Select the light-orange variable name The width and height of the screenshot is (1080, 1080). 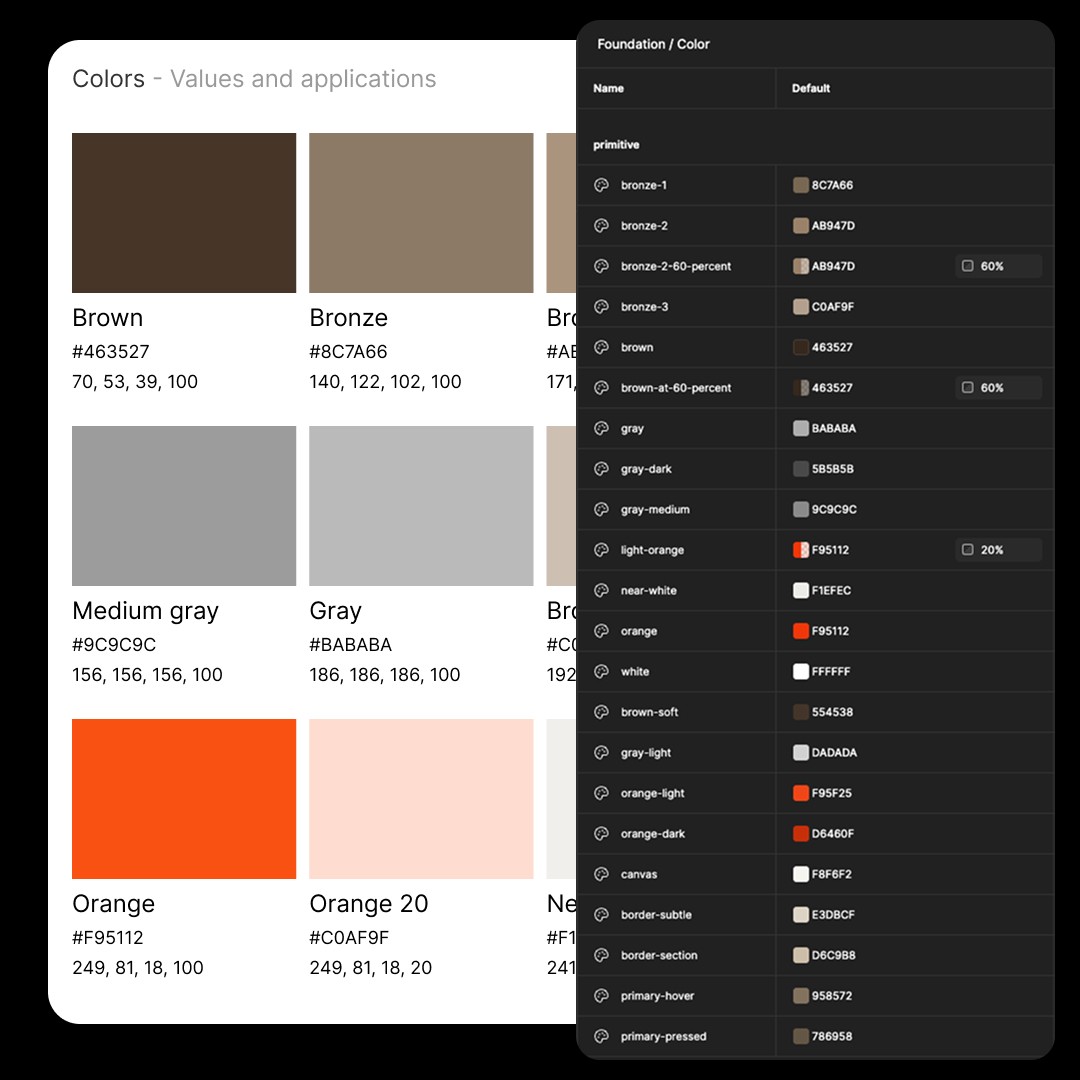click(652, 550)
